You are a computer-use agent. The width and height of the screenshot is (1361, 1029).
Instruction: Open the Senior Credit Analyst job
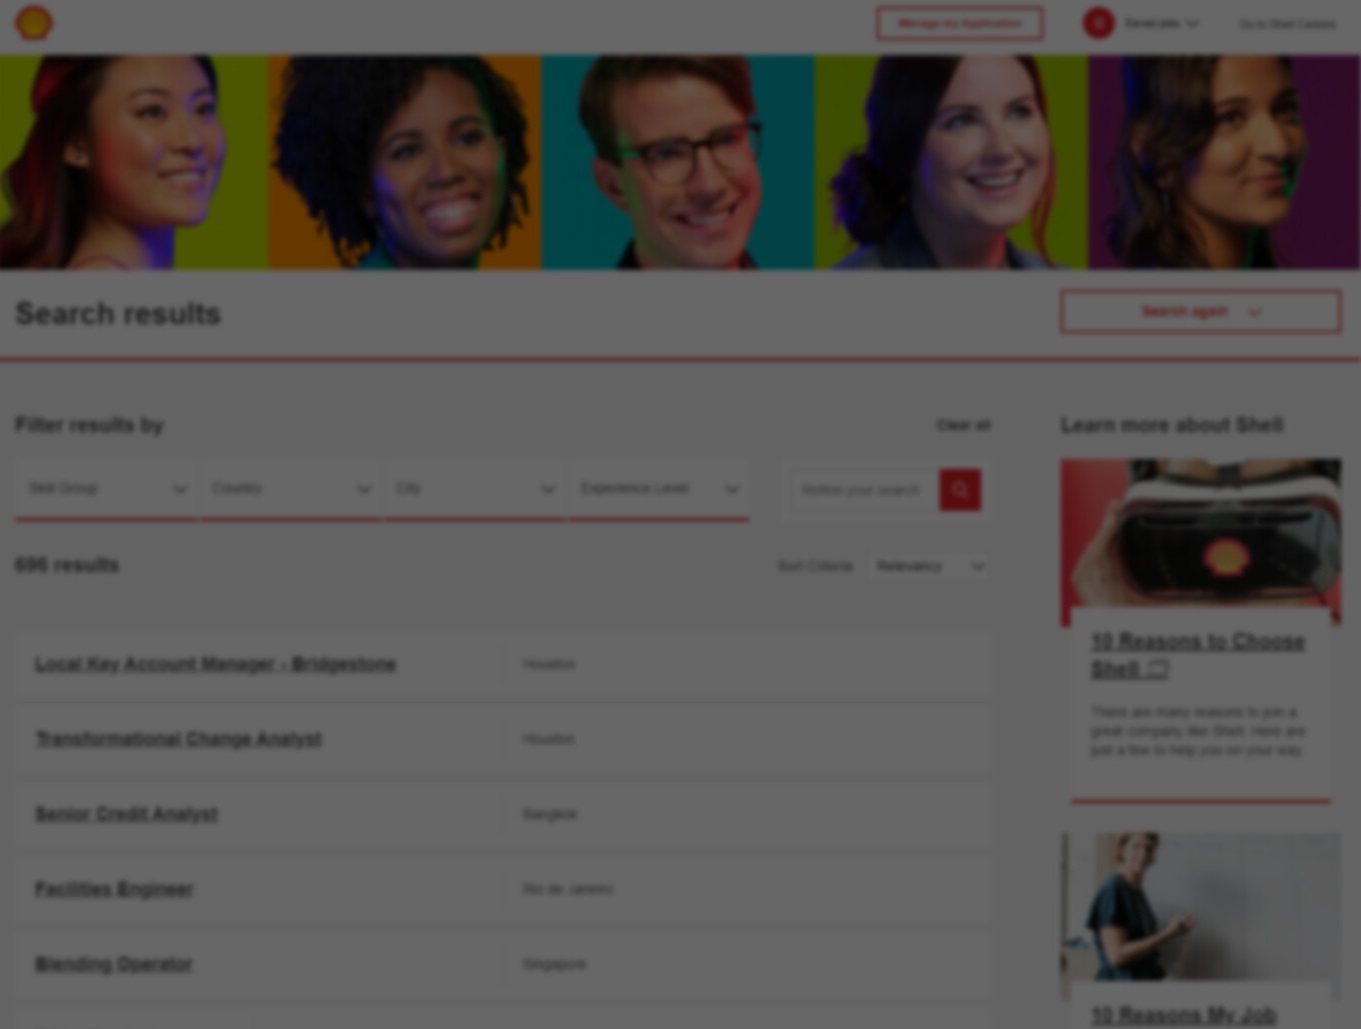click(x=126, y=814)
